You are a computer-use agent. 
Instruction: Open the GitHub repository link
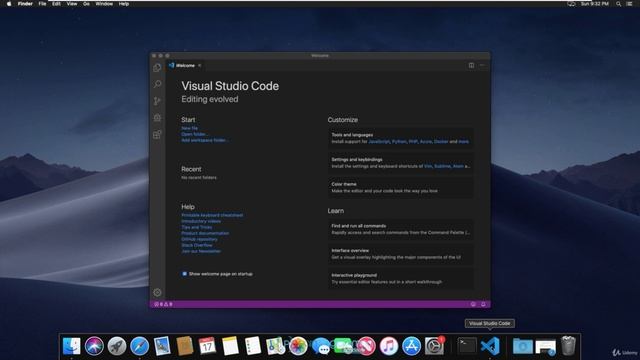click(199, 239)
